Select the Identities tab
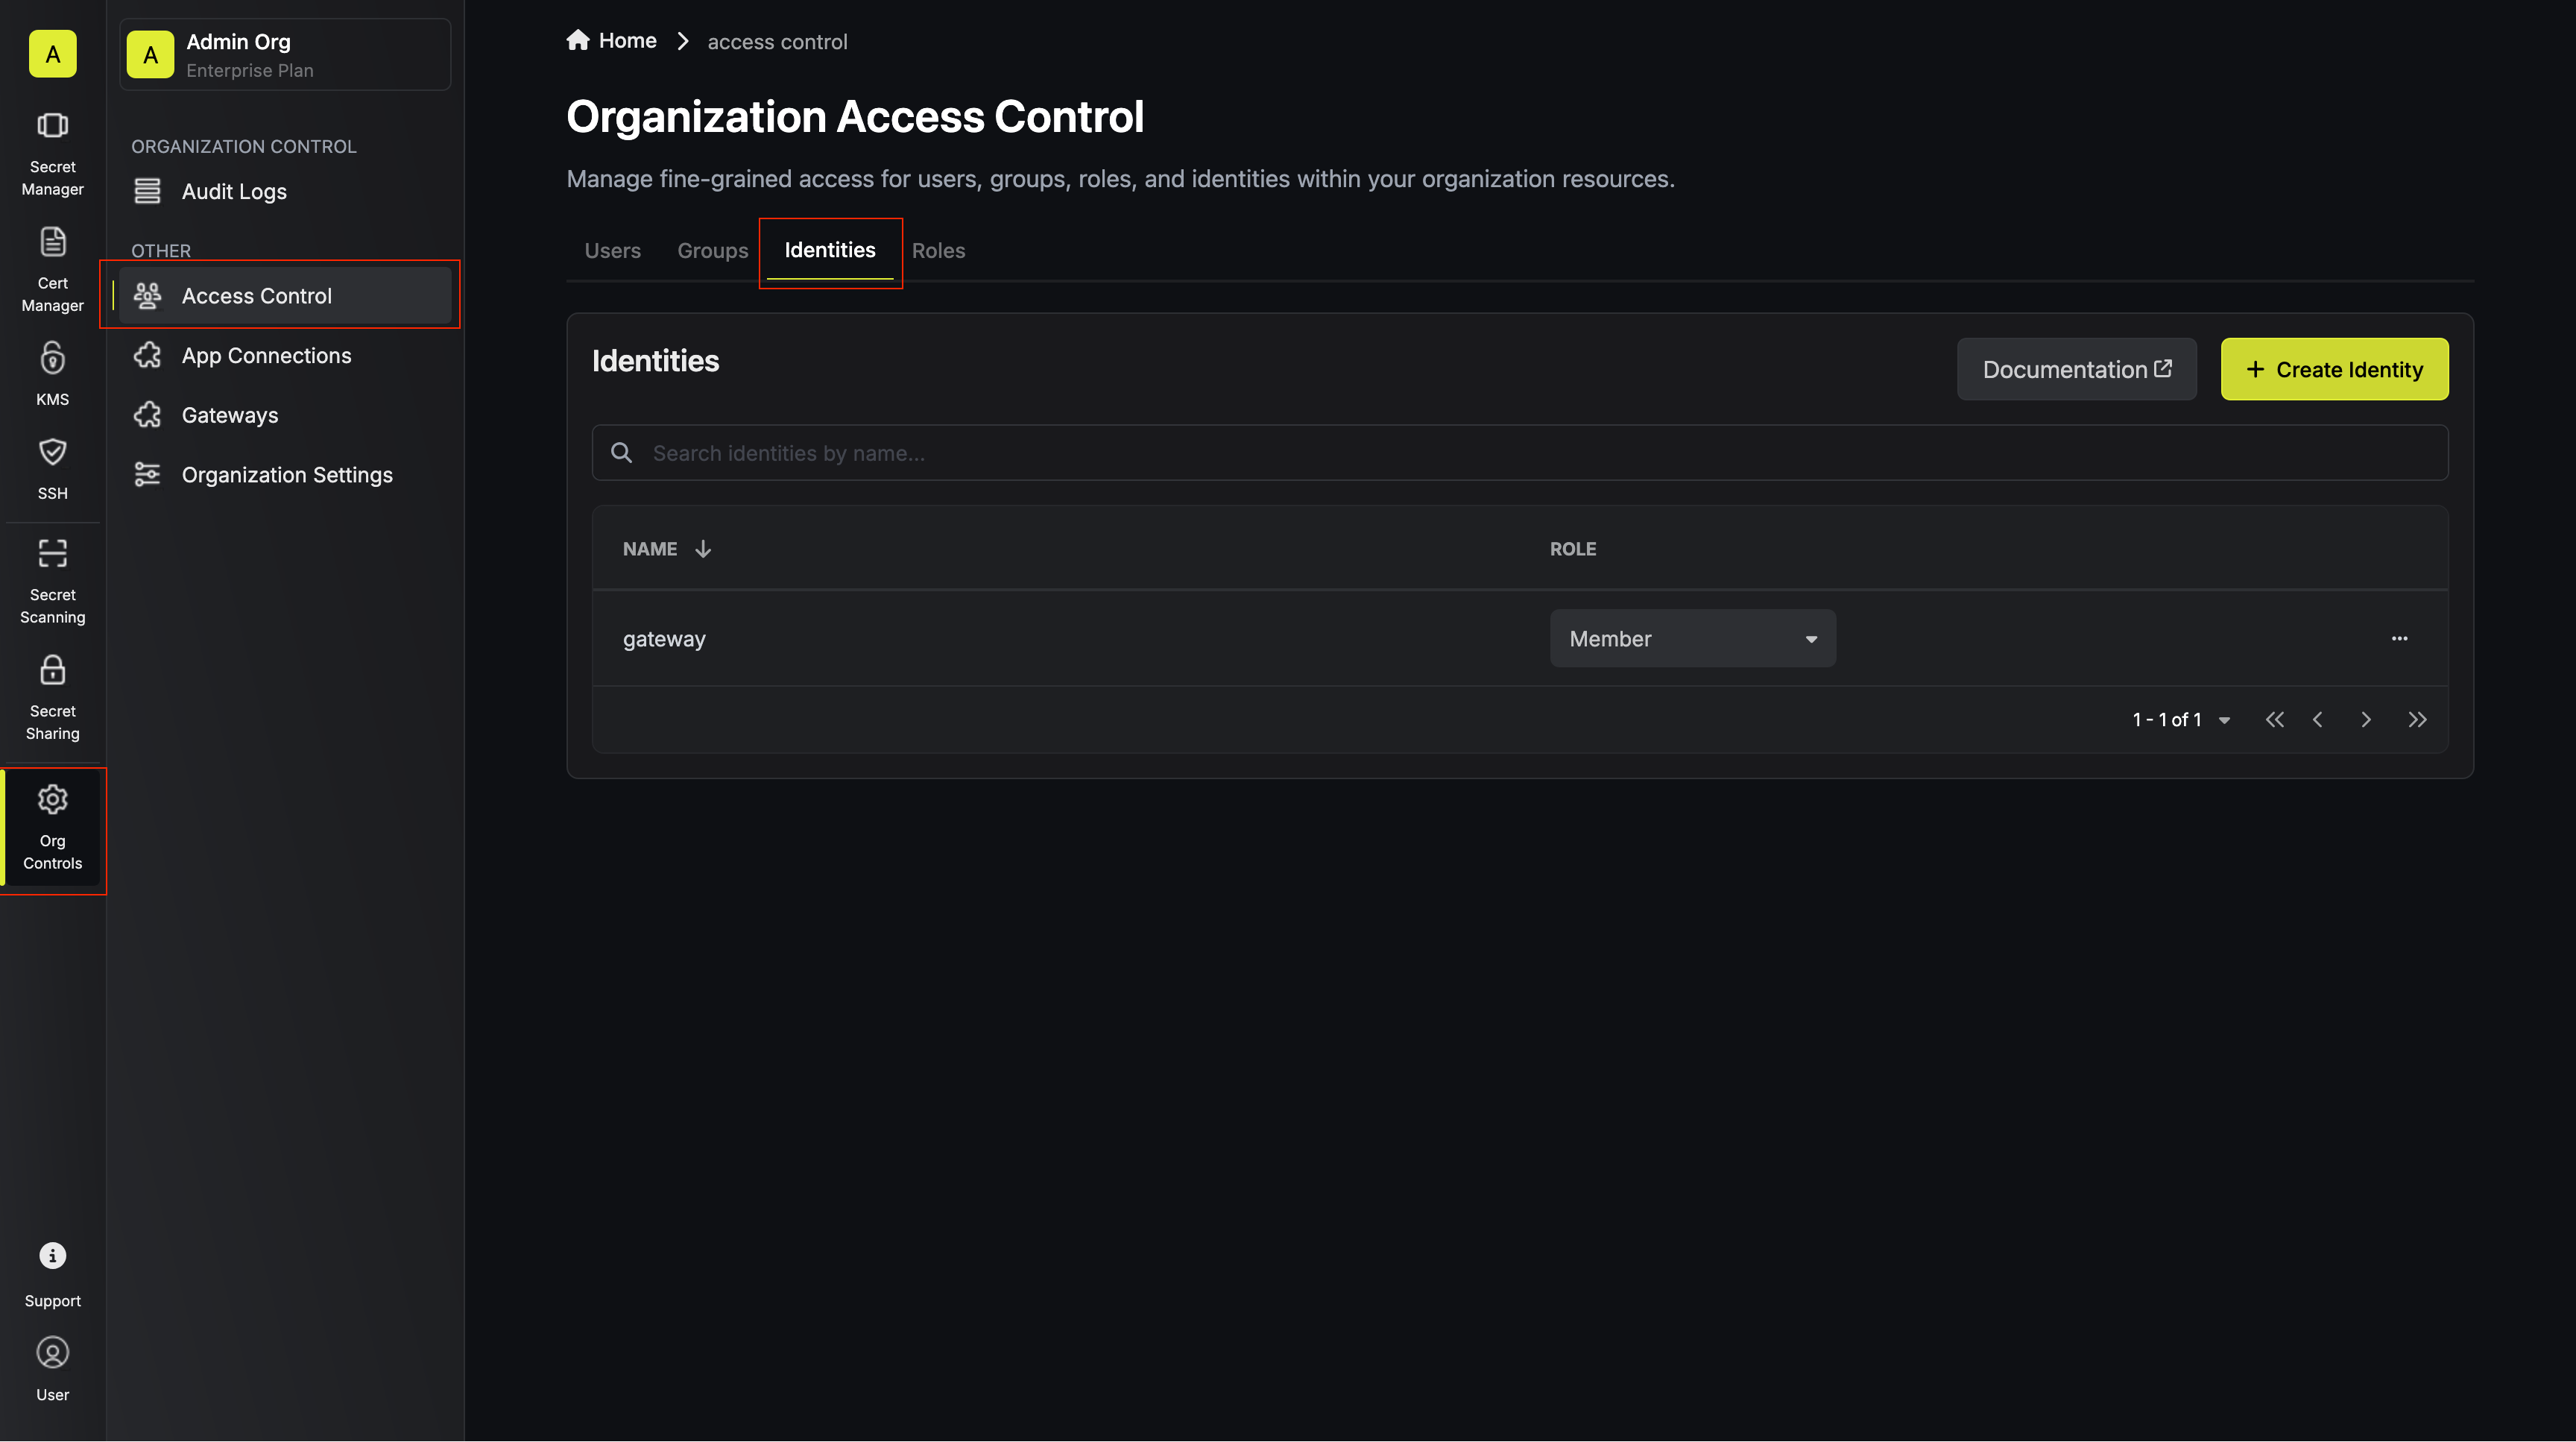The height and width of the screenshot is (1442, 2576). coord(829,250)
